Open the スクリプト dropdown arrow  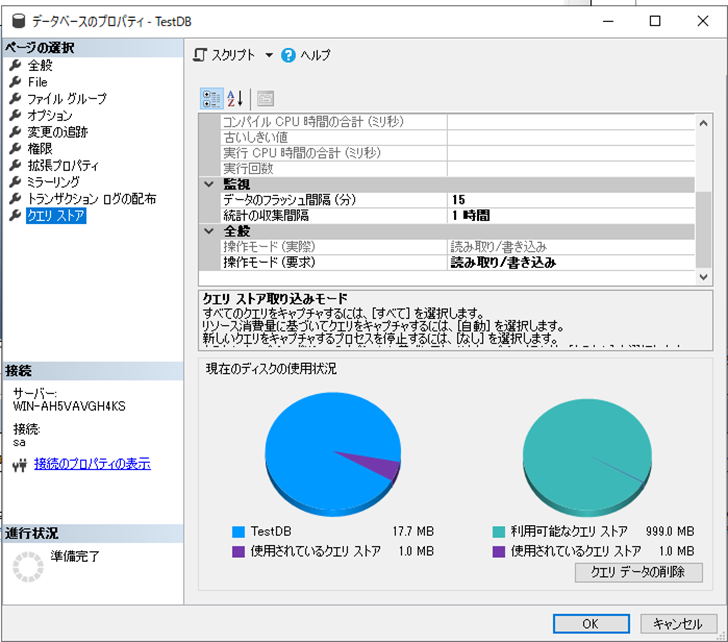coord(269,56)
